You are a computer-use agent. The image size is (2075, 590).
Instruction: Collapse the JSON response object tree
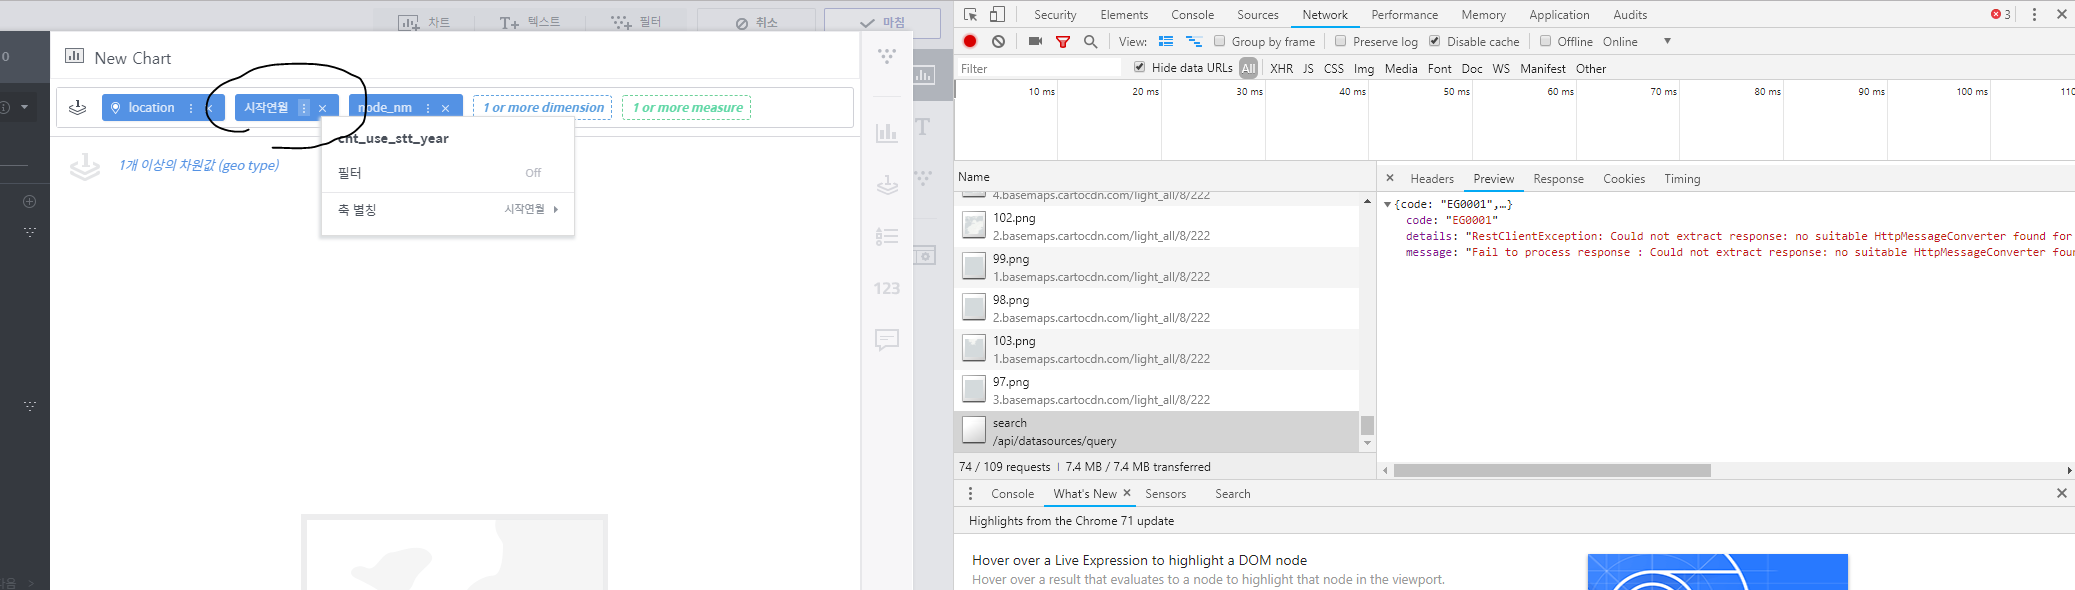1388,204
